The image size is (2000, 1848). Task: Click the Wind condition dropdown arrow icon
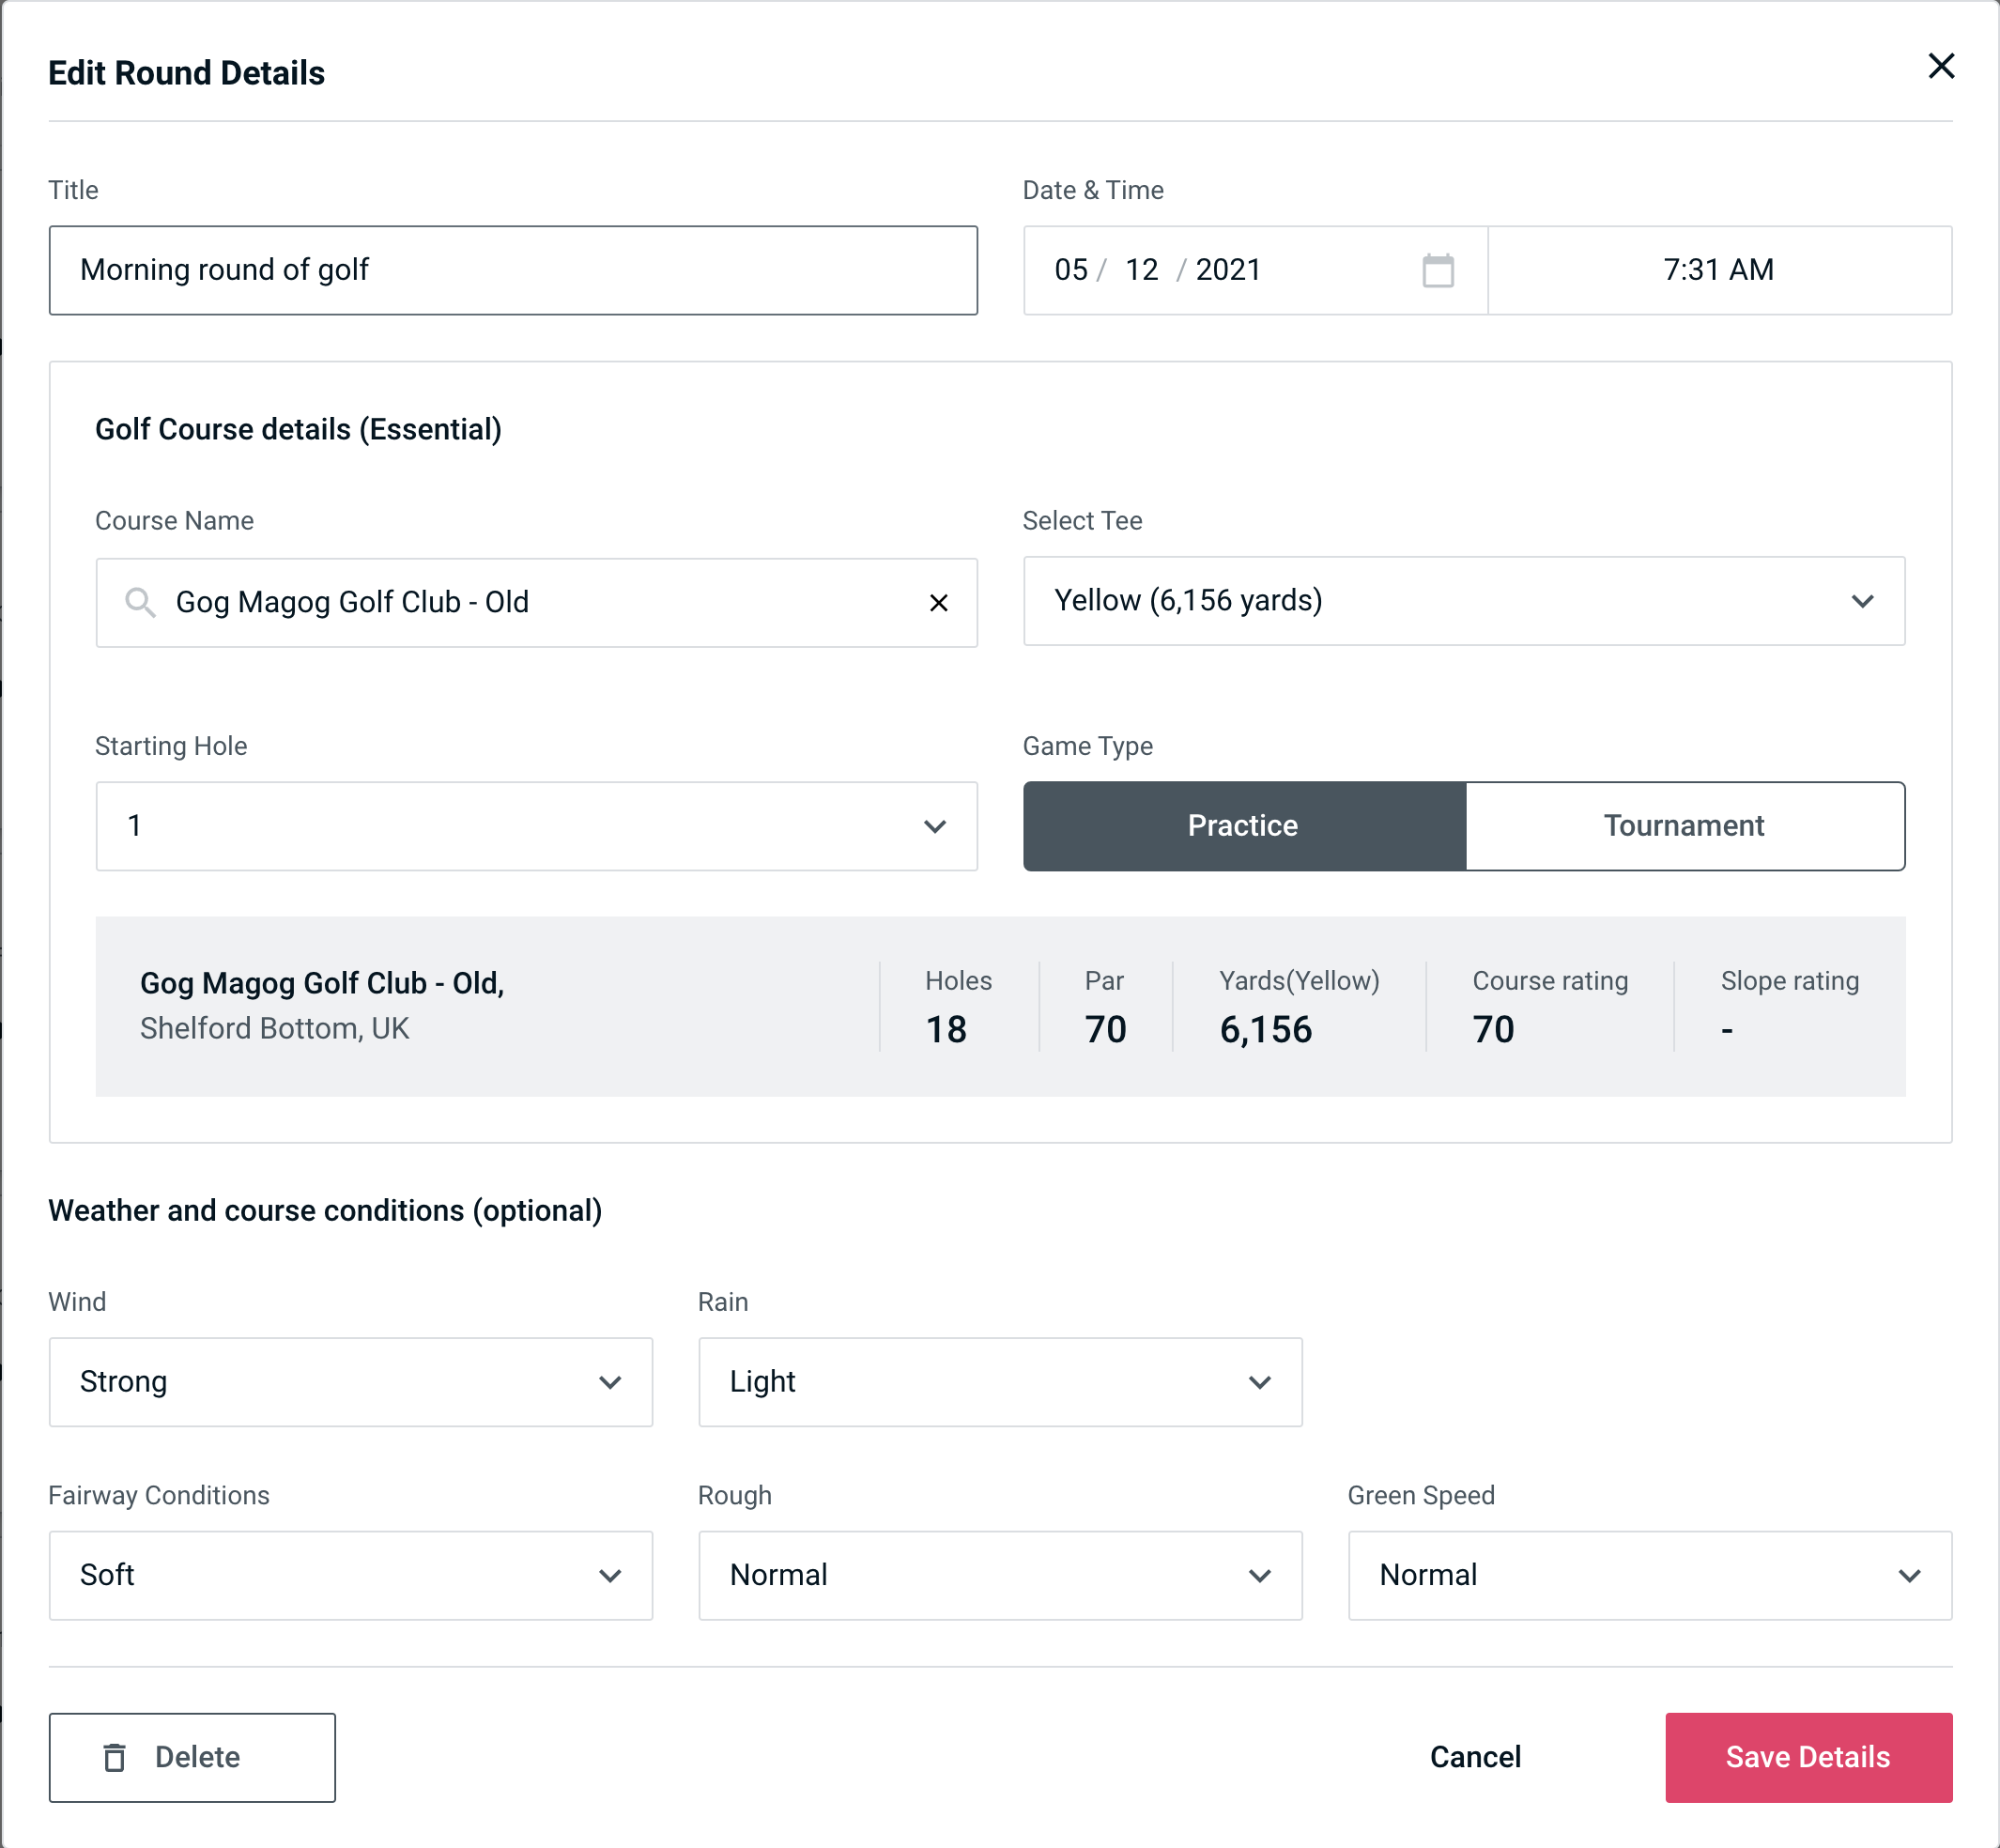tap(613, 1381)
